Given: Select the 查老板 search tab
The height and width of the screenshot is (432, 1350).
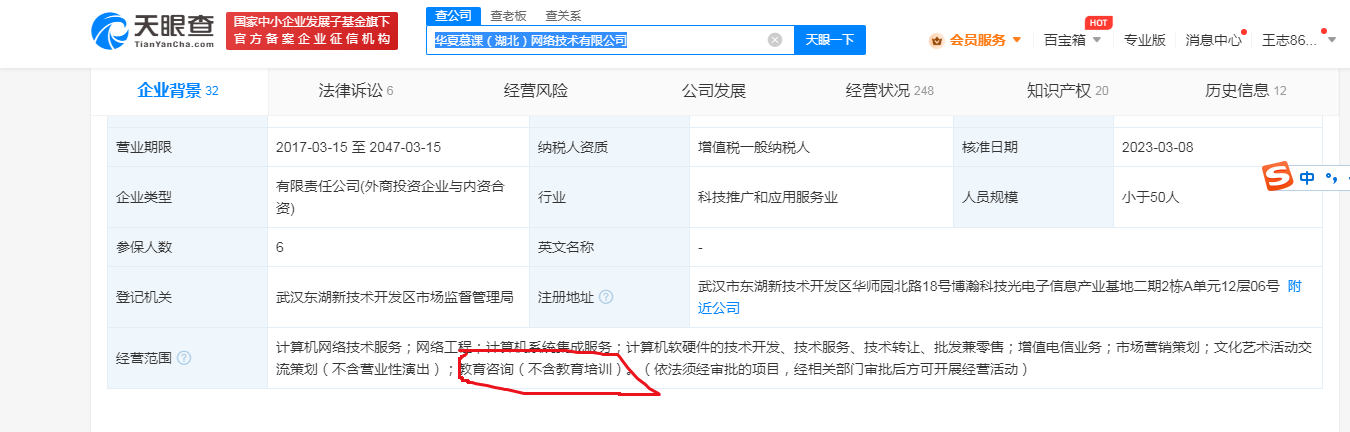Looking at the screenshot, I should click(x=507, y=16).
